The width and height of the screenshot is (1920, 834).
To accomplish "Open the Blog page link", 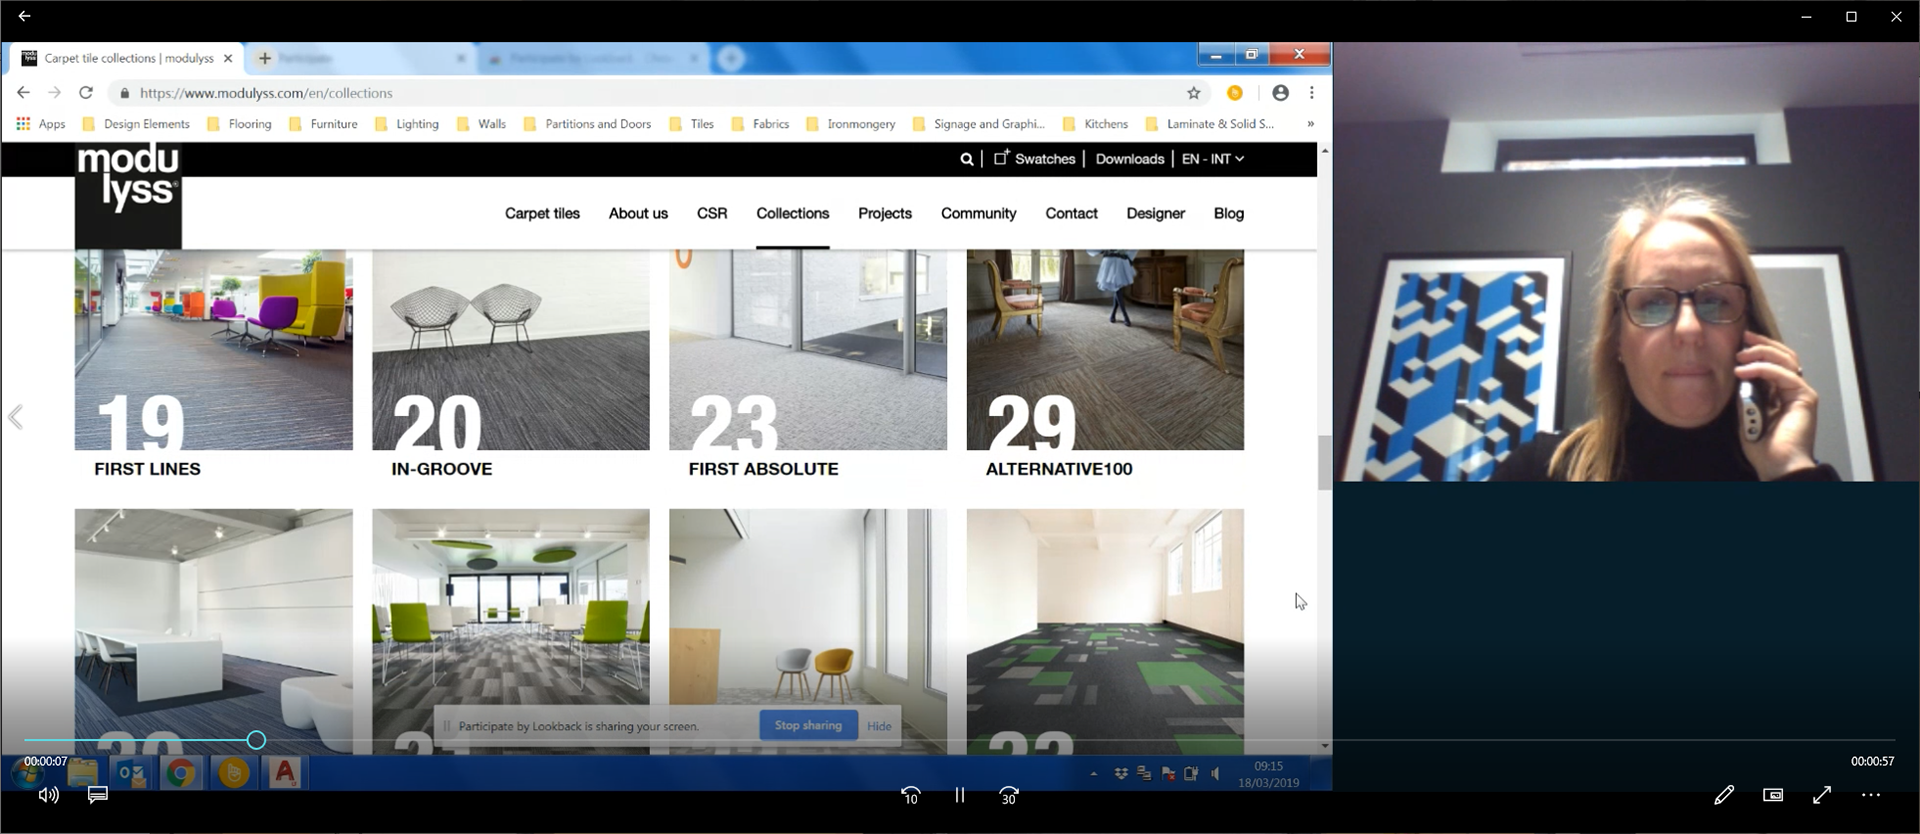I will pyautogui.click(x=1229, y=213).
